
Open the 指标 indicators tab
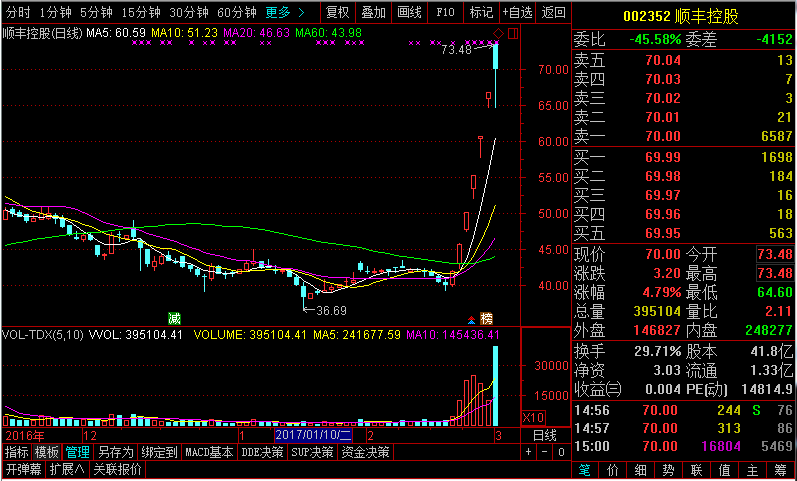[x=17, y=452]
